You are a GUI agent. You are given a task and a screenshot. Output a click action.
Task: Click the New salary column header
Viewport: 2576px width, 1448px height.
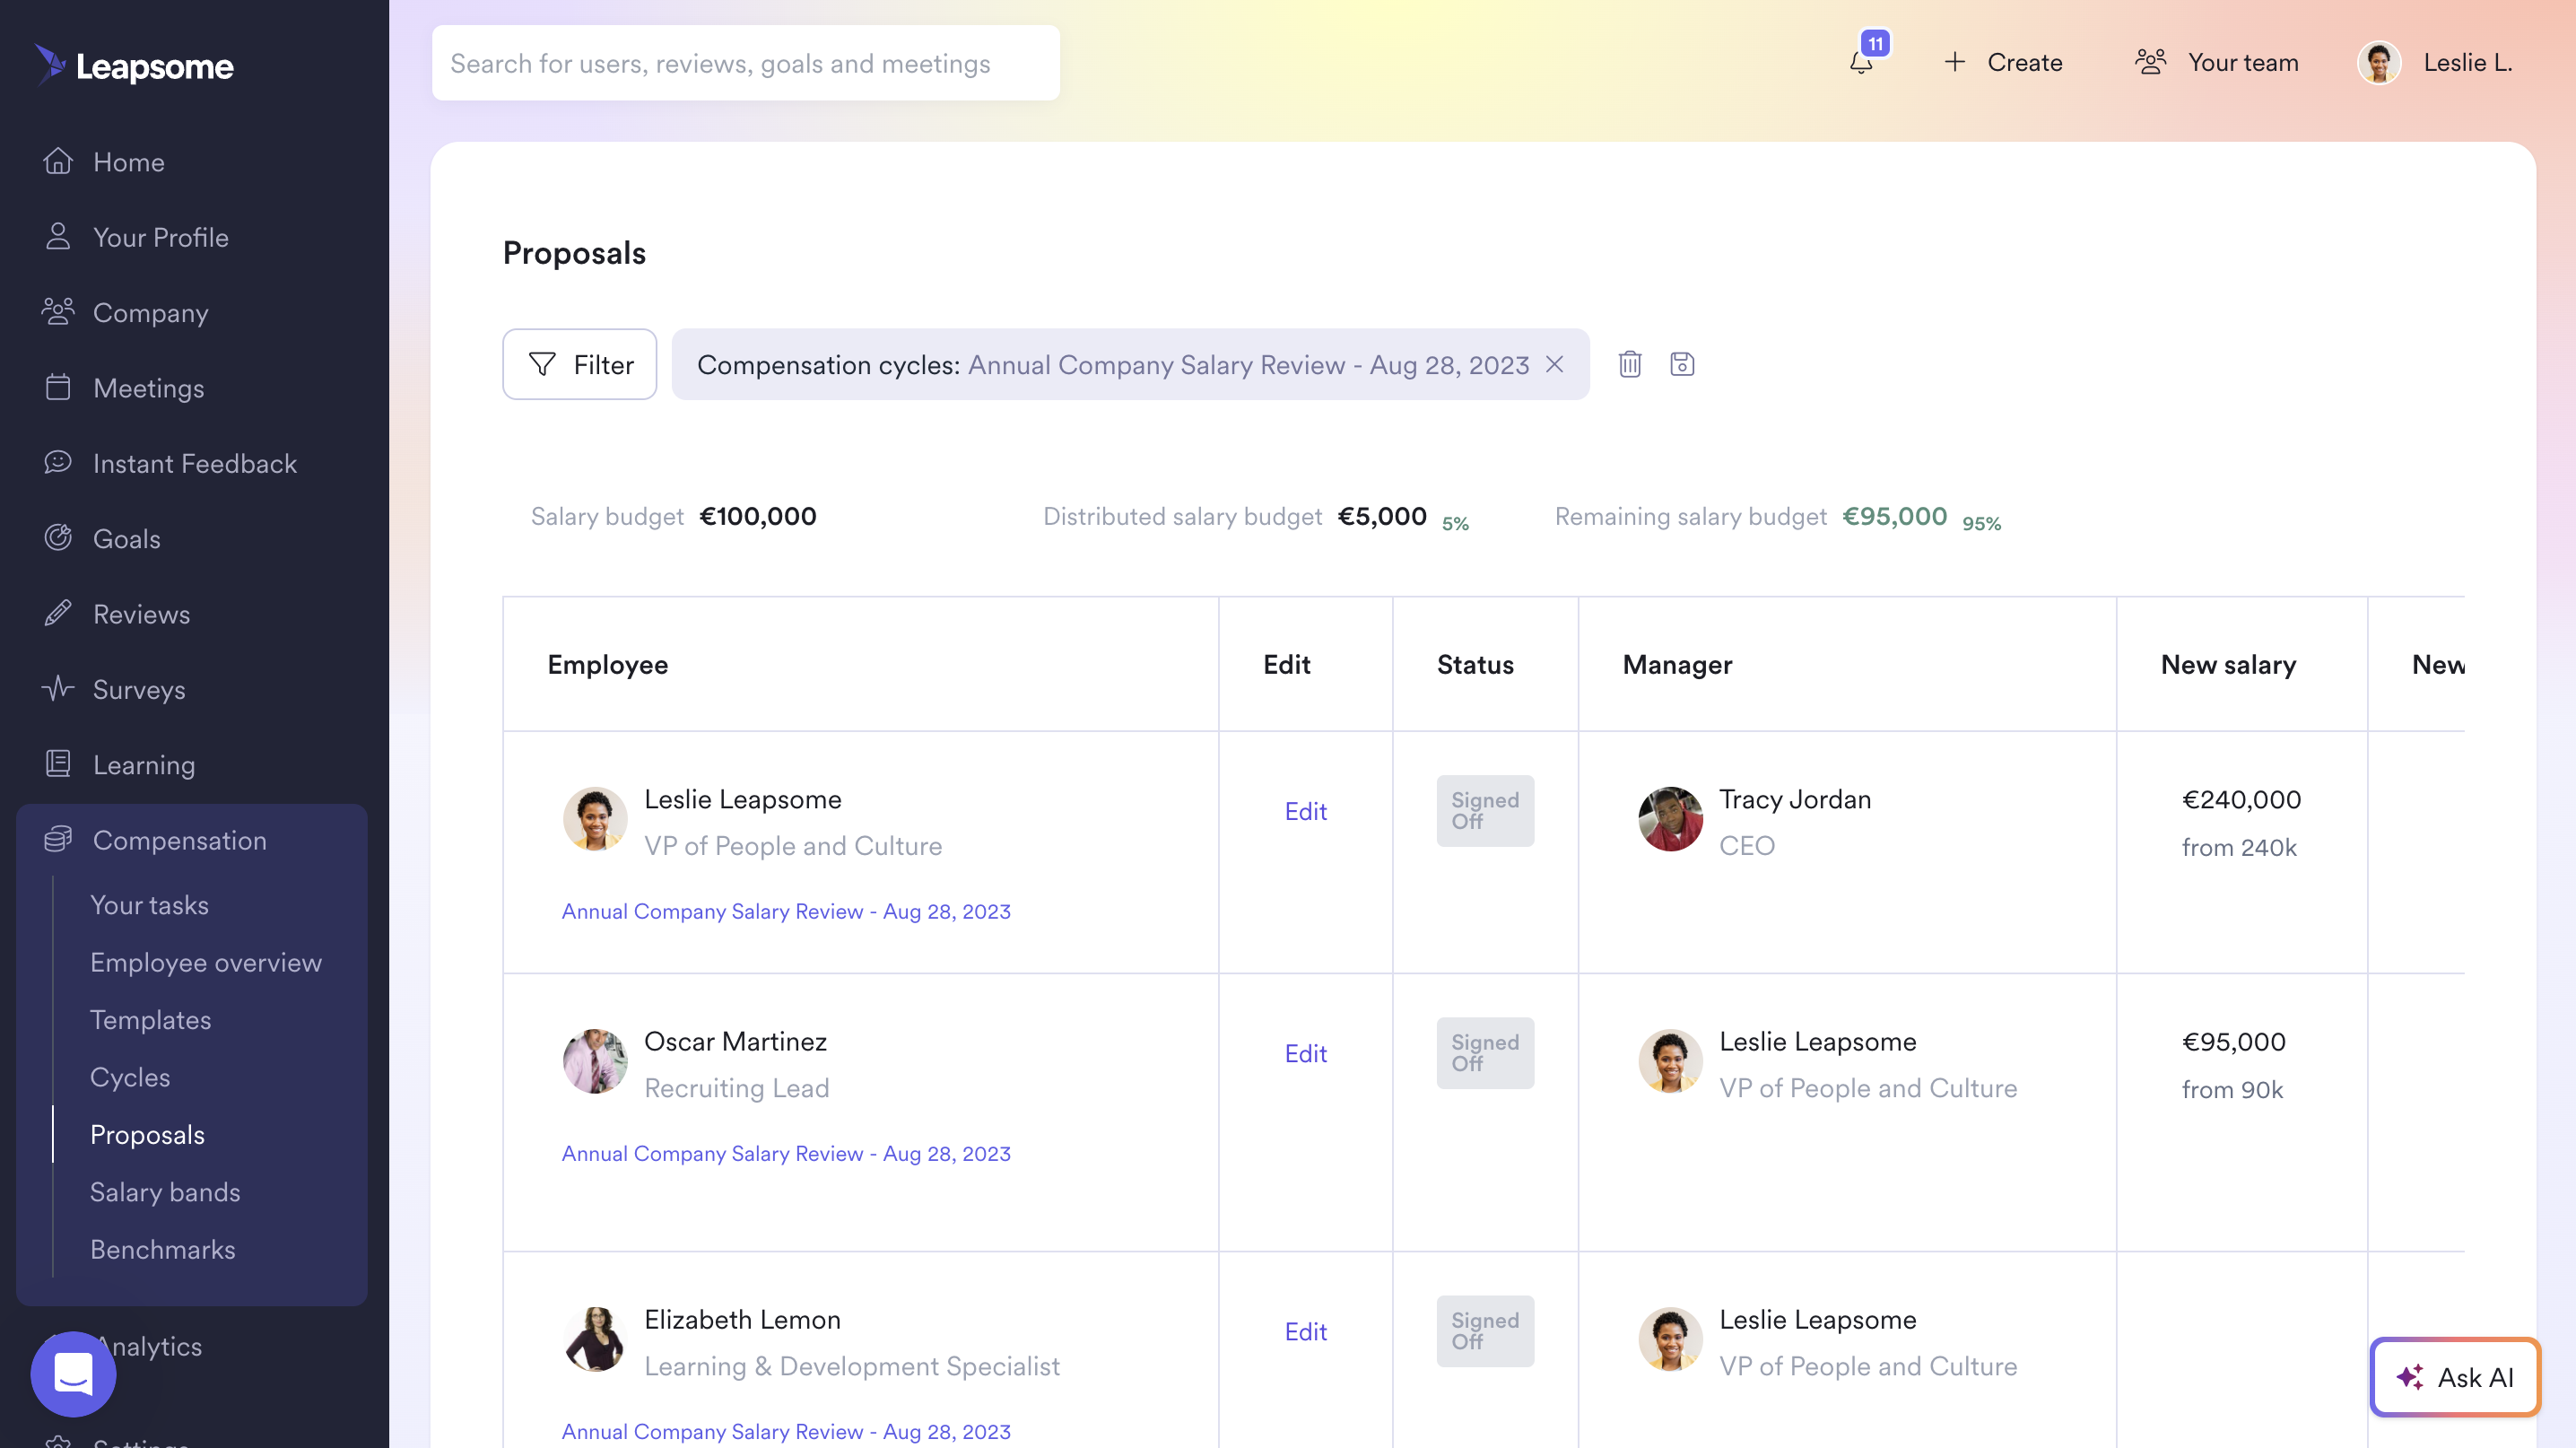point(2228,665)
